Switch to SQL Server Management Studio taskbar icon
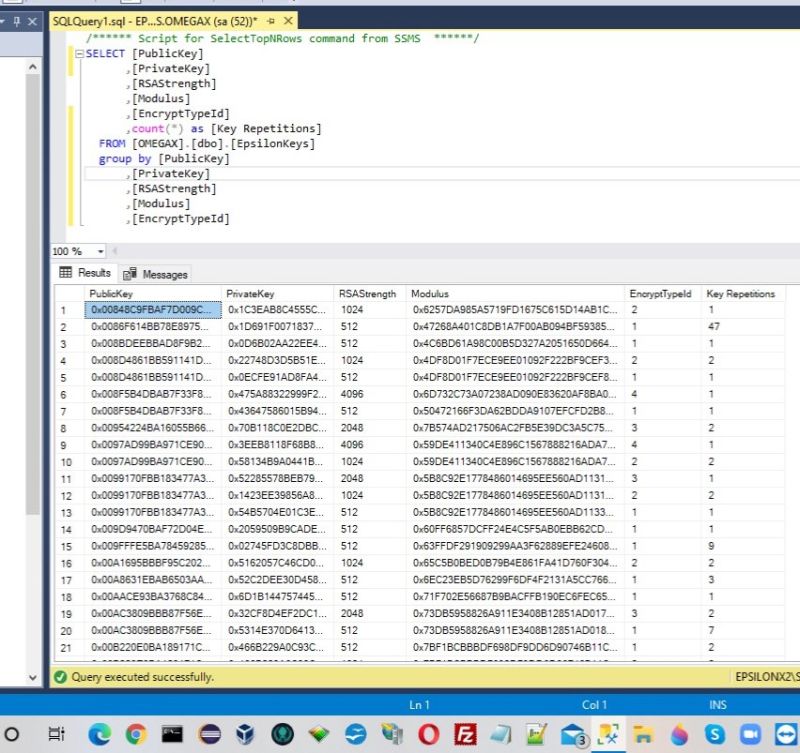 [x=608, y=734]
